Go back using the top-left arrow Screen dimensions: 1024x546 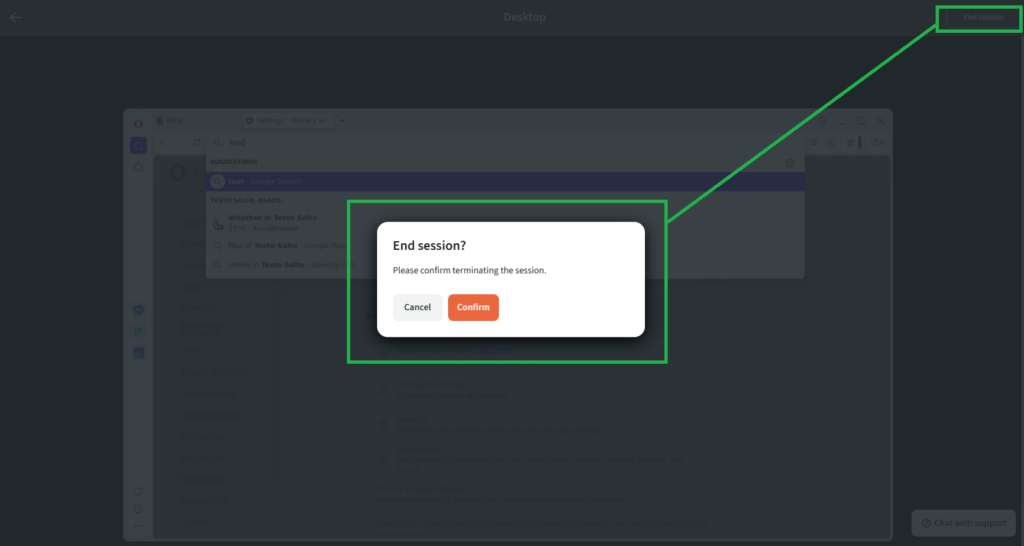(16, 17)
